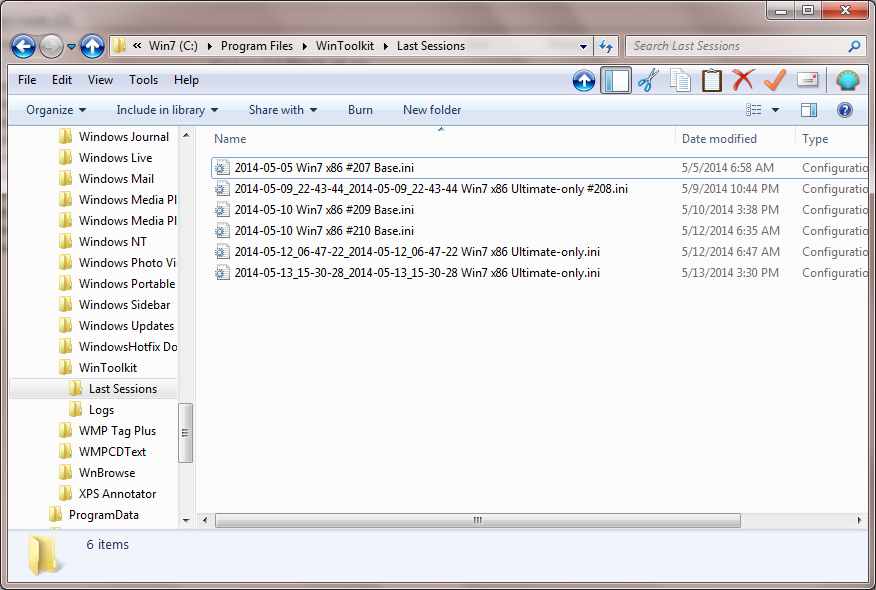Viewport: 876px width, 590px height.
Task: Open the Organize dropdown
Action: (x=56, y=110)
